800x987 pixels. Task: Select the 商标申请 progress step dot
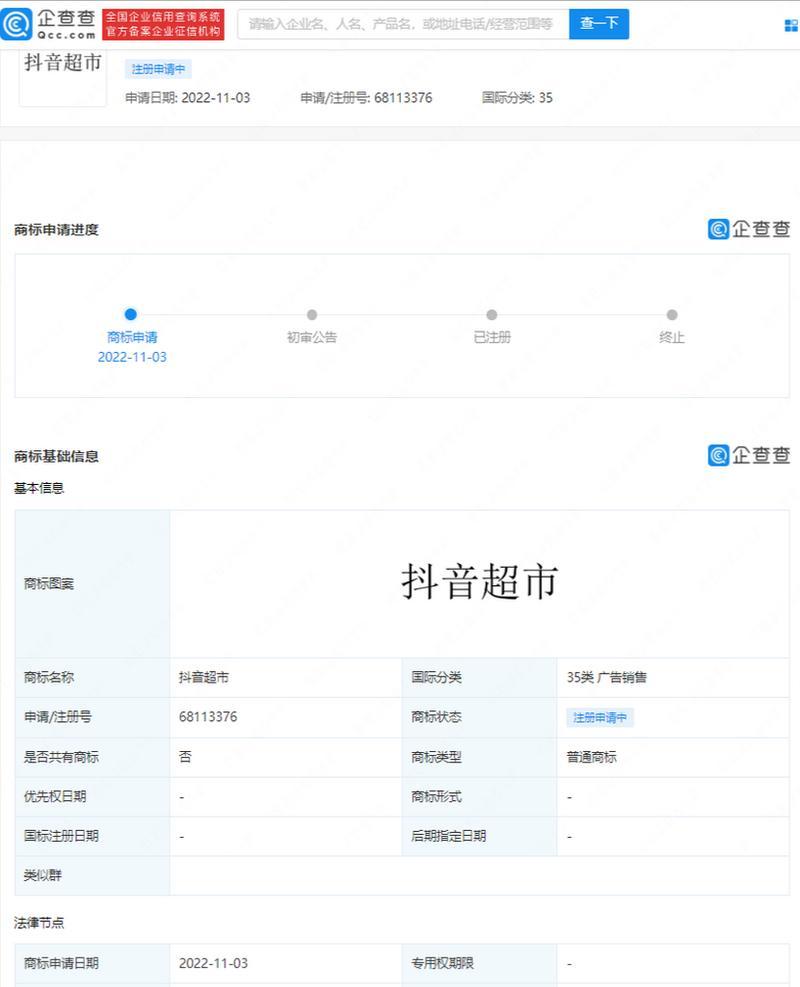tap(131, 314)
